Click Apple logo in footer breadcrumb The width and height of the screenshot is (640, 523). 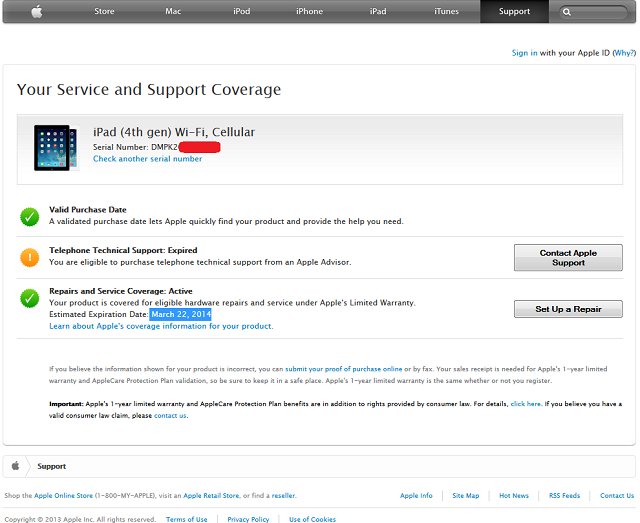coord(16,466)
